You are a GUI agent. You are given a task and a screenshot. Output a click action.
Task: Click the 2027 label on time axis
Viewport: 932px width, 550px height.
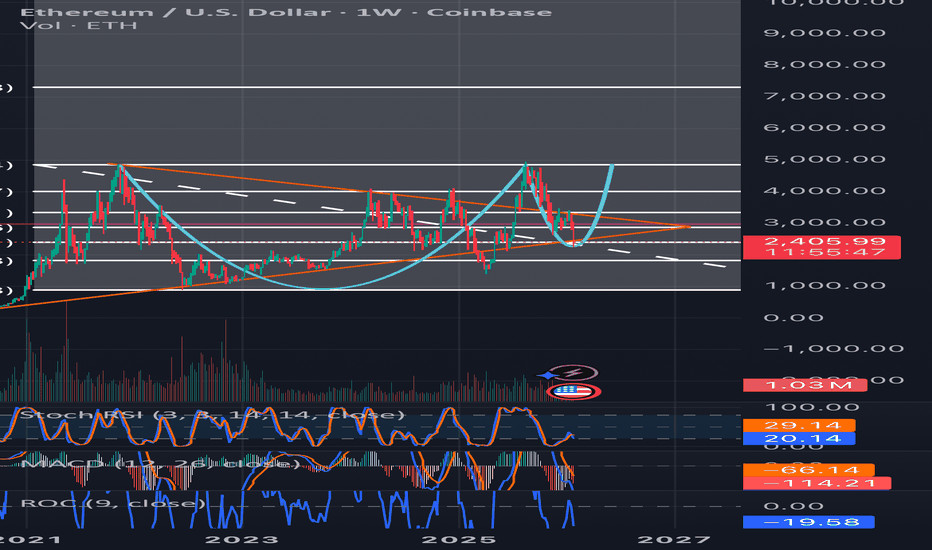[x=677, y=540]
